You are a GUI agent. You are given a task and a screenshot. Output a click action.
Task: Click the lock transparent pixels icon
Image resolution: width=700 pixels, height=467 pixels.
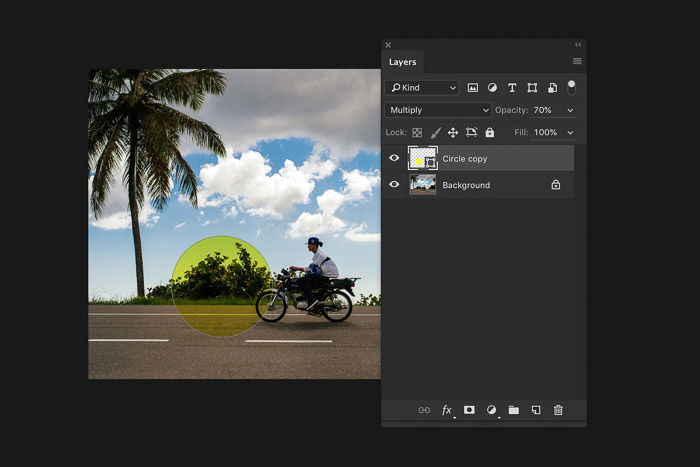(417, 132)
